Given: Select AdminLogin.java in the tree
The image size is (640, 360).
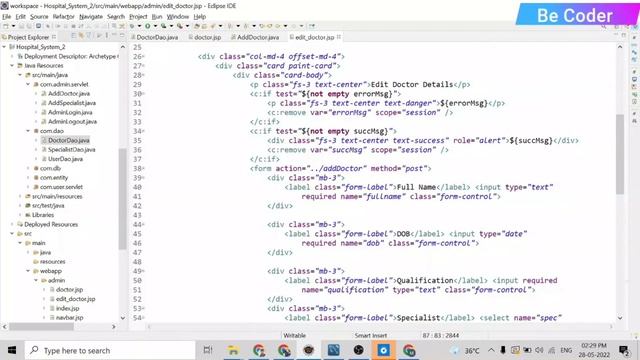Looking at the screenshot, I should (70, 112).
